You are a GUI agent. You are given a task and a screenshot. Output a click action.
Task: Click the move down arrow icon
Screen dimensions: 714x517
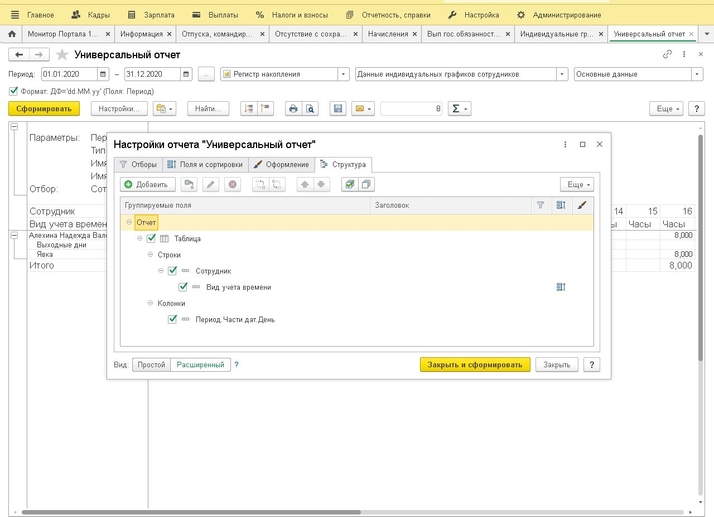pyautogui.click(x=321, y=185)
